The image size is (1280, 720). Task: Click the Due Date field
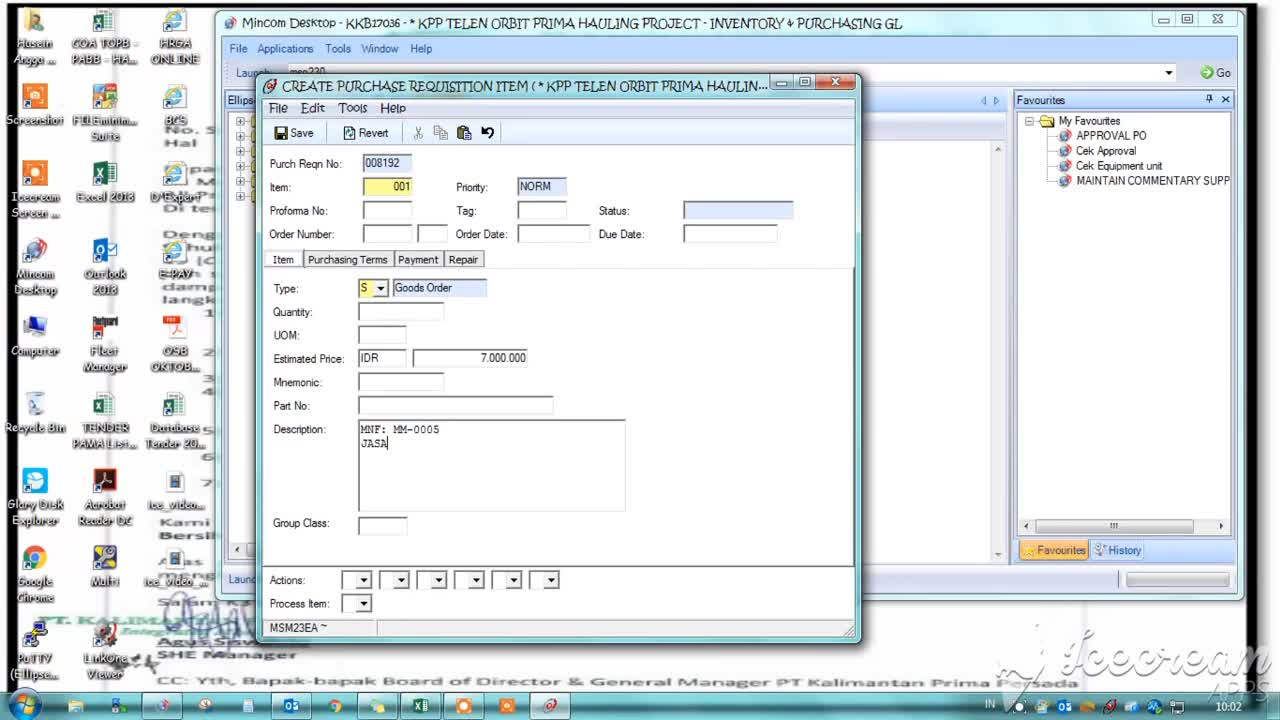(x=730, y=234)
